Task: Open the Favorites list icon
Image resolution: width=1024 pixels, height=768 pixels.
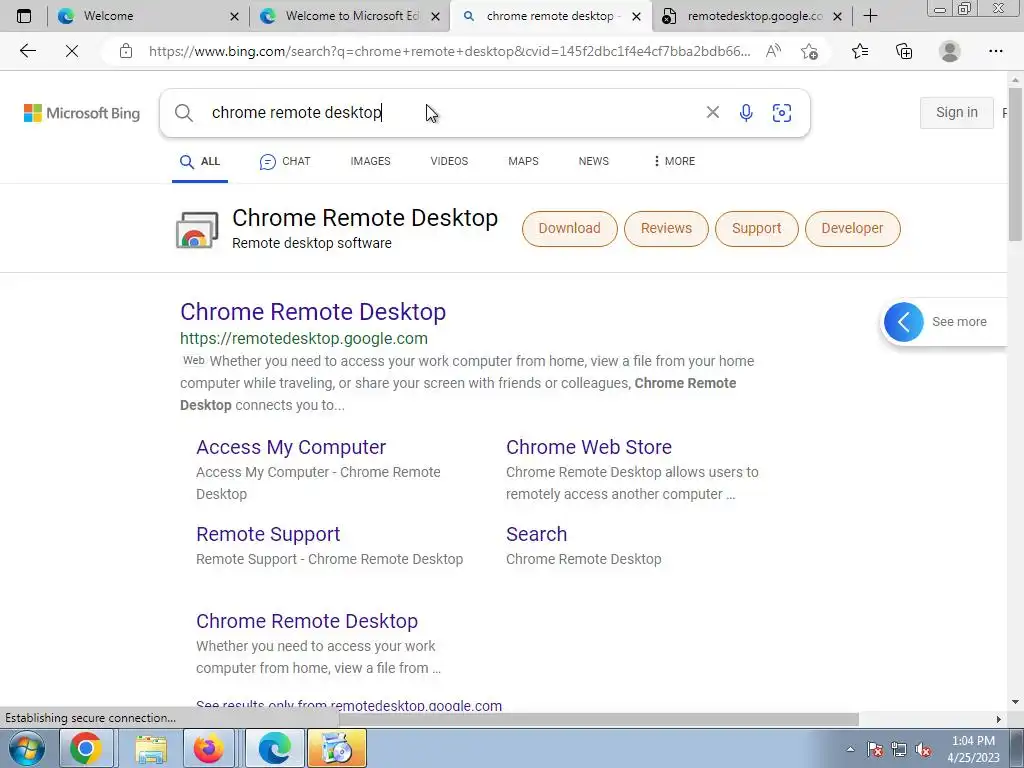Action: tap(860, 51)
